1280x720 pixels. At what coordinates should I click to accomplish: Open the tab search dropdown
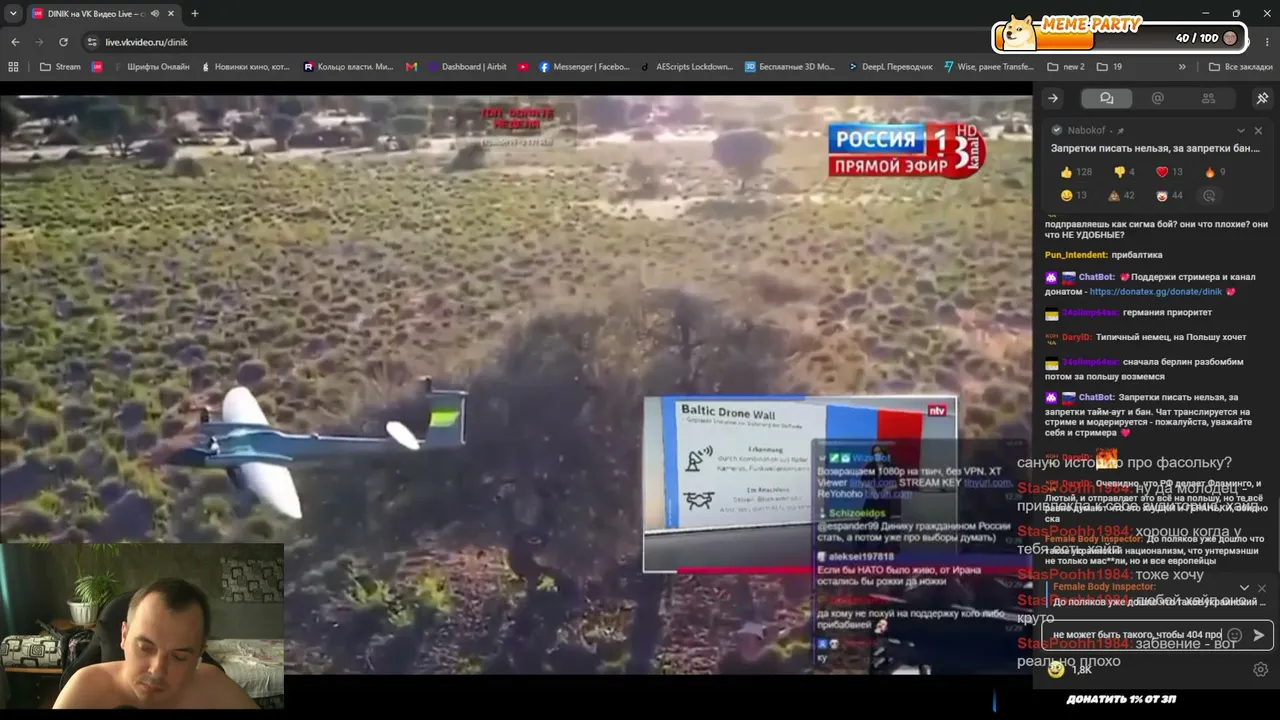(x=13, y=14)
